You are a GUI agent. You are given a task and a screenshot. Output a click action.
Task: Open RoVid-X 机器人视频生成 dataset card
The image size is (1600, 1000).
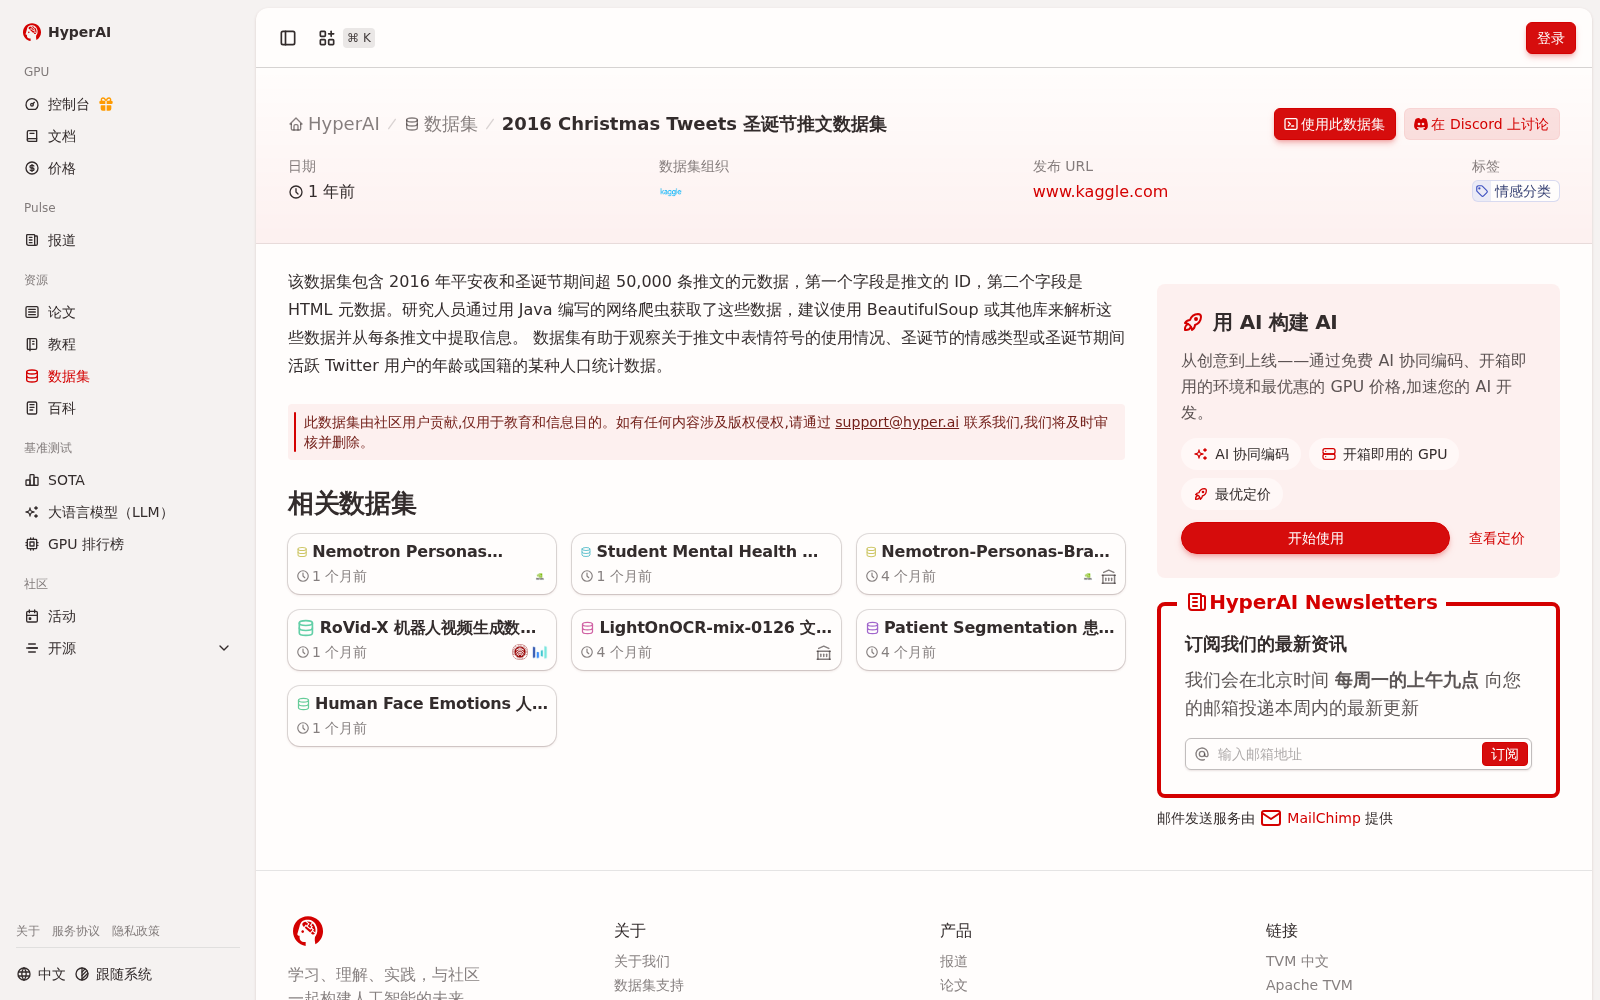coord(422,640)
